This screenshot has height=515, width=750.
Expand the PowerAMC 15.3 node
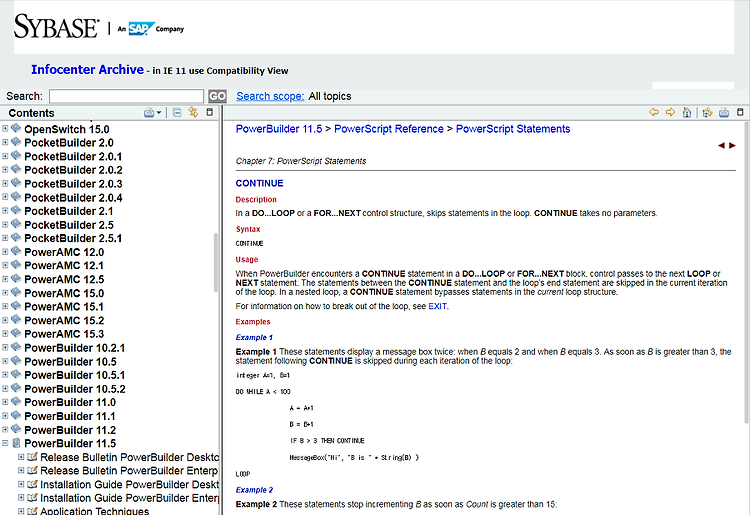click(x=5, y=333)
